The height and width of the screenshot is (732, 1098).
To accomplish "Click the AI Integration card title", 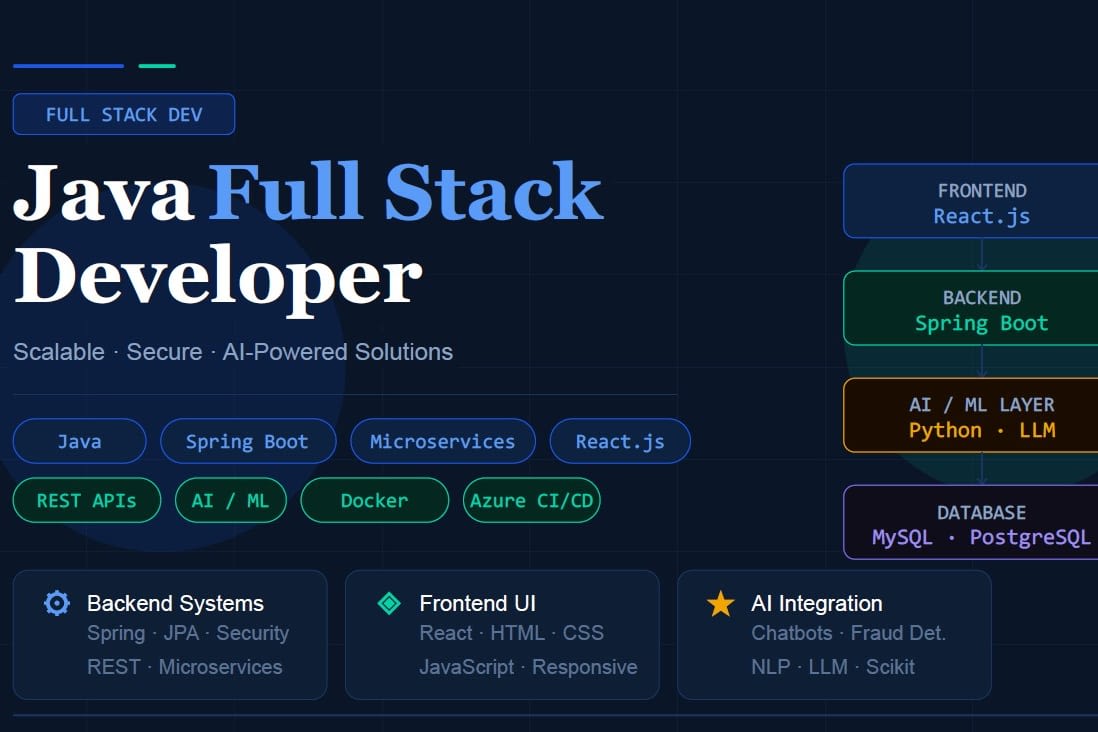I will click(x=816, y=603).
